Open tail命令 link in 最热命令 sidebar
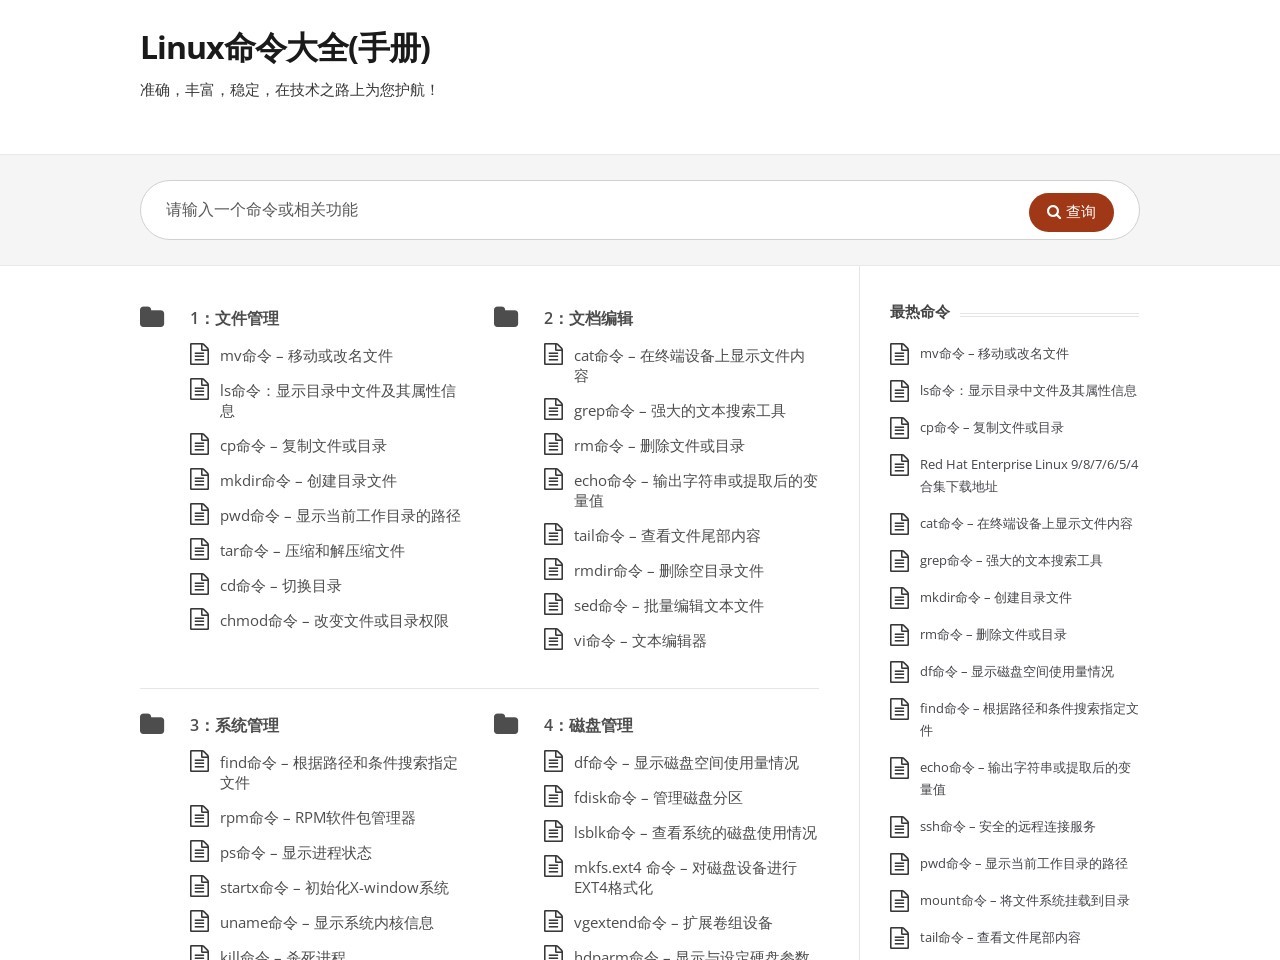 click(1000, 938)
